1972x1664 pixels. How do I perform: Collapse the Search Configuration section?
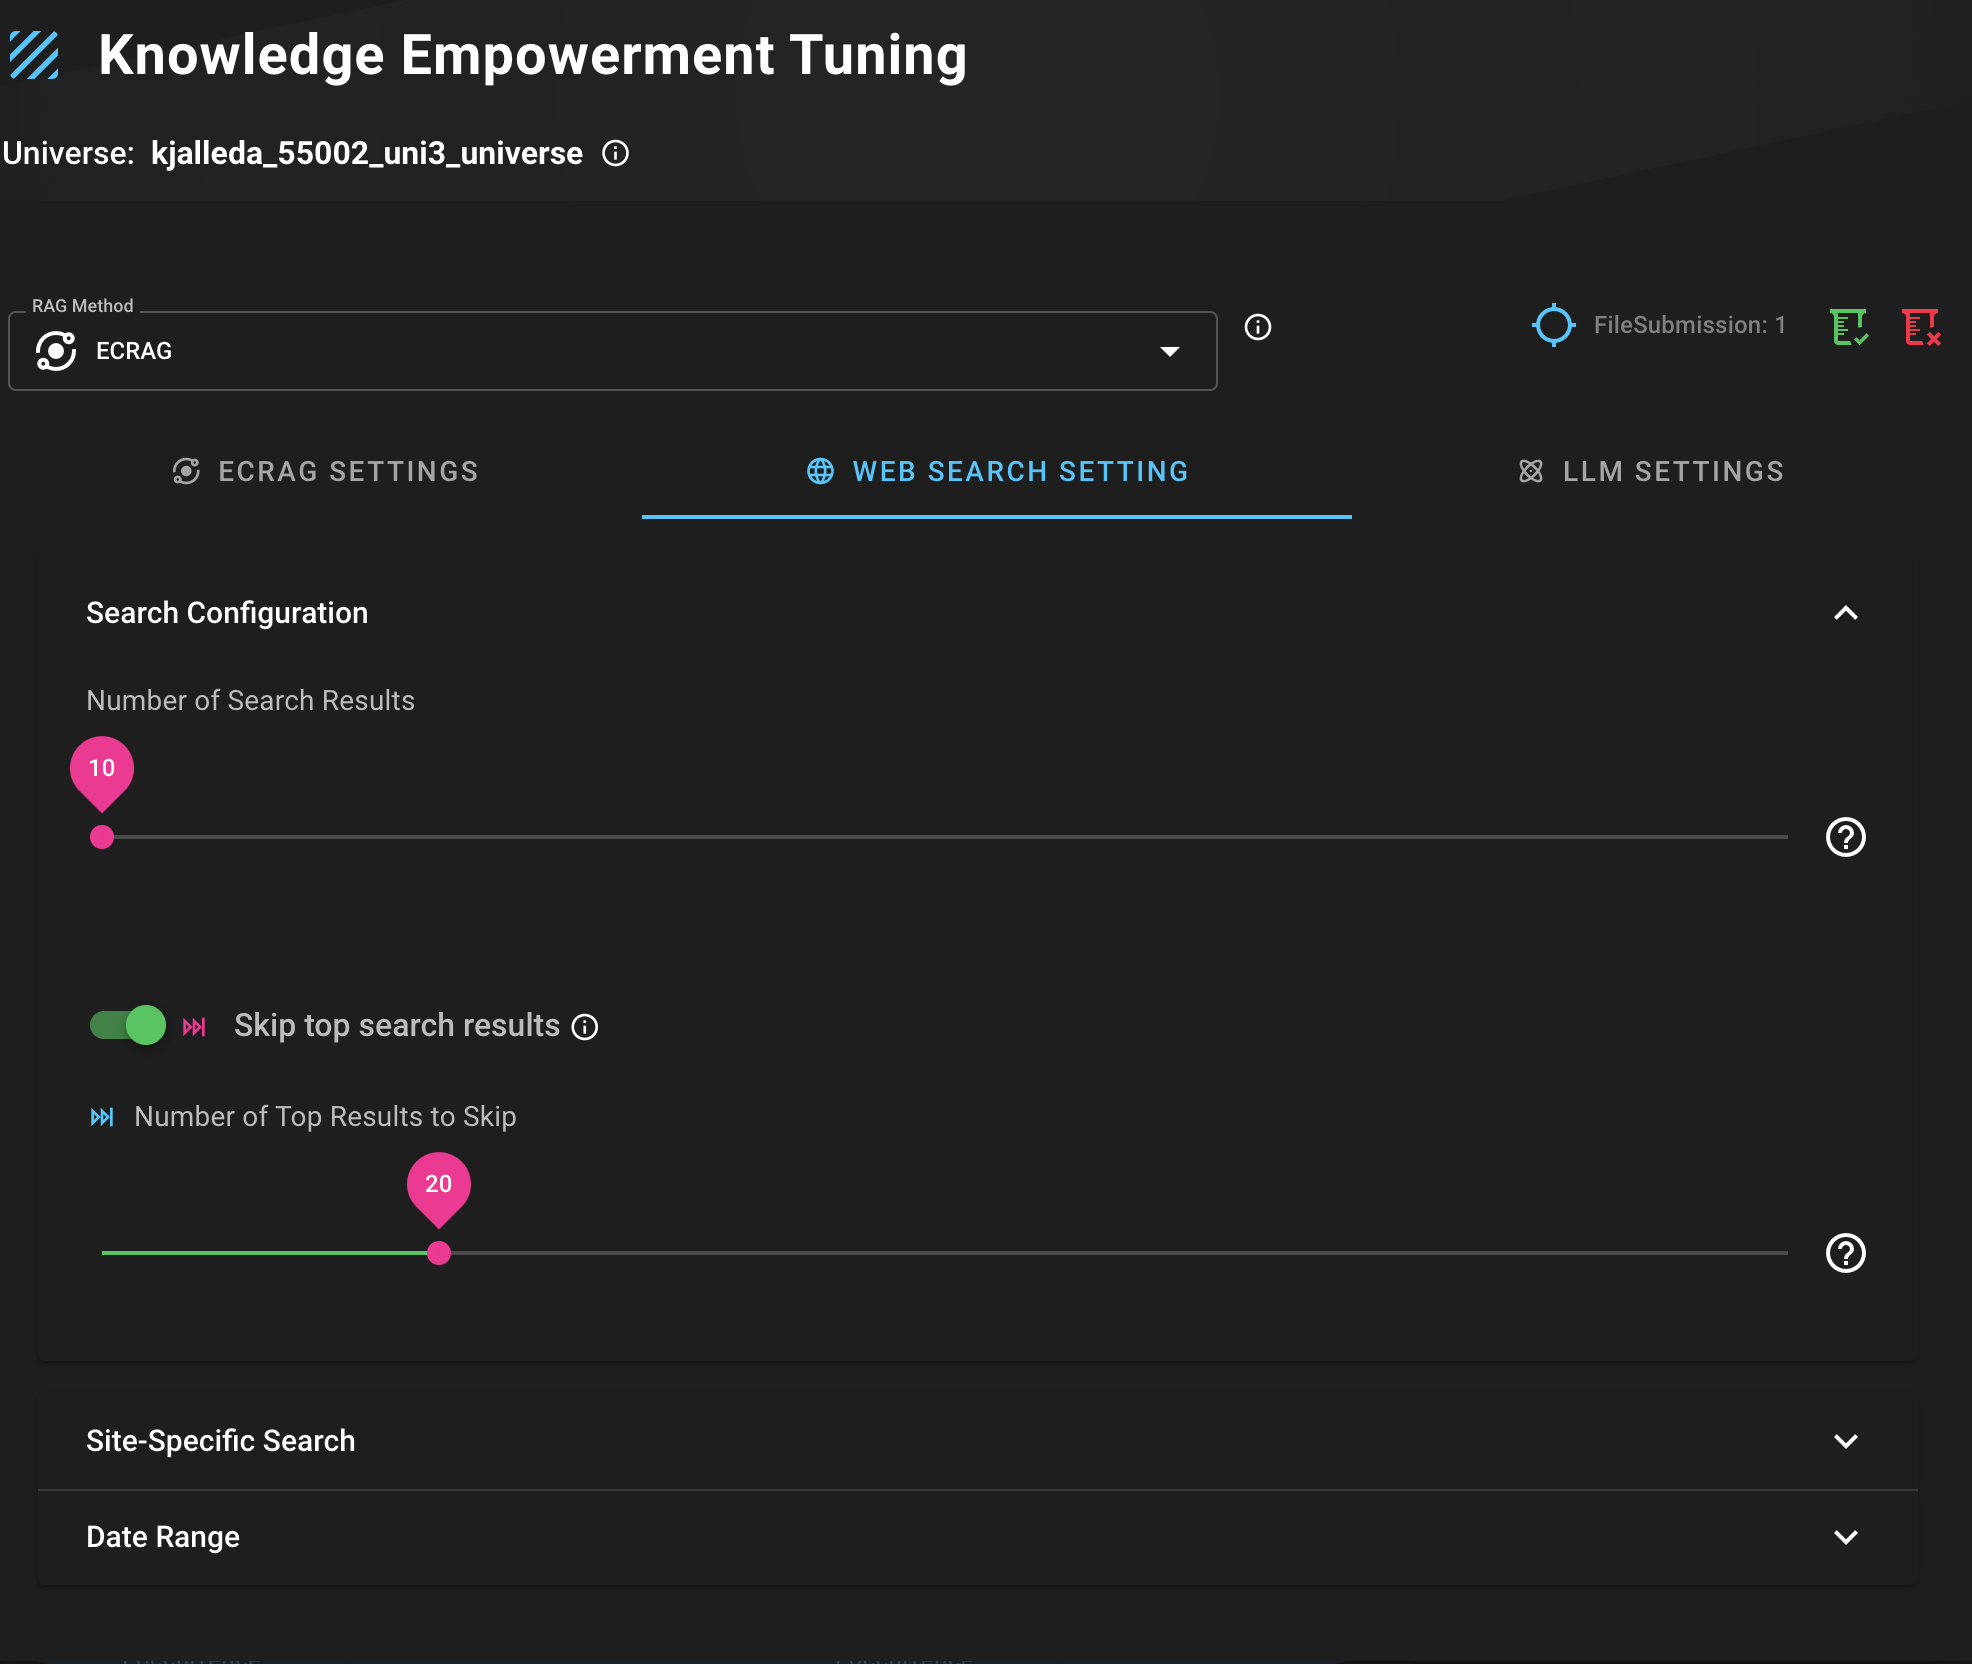(1845, 613)
